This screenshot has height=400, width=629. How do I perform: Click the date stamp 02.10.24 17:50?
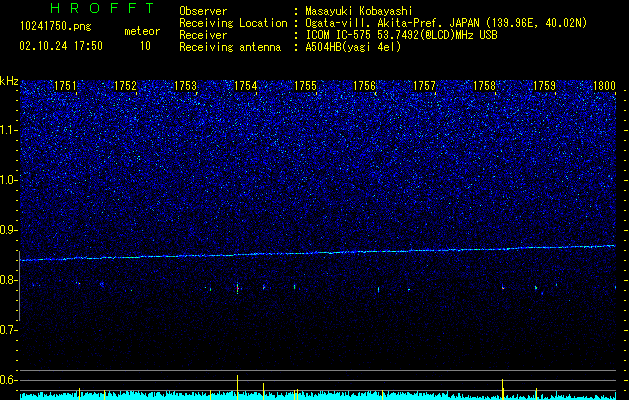coord(61,46)
